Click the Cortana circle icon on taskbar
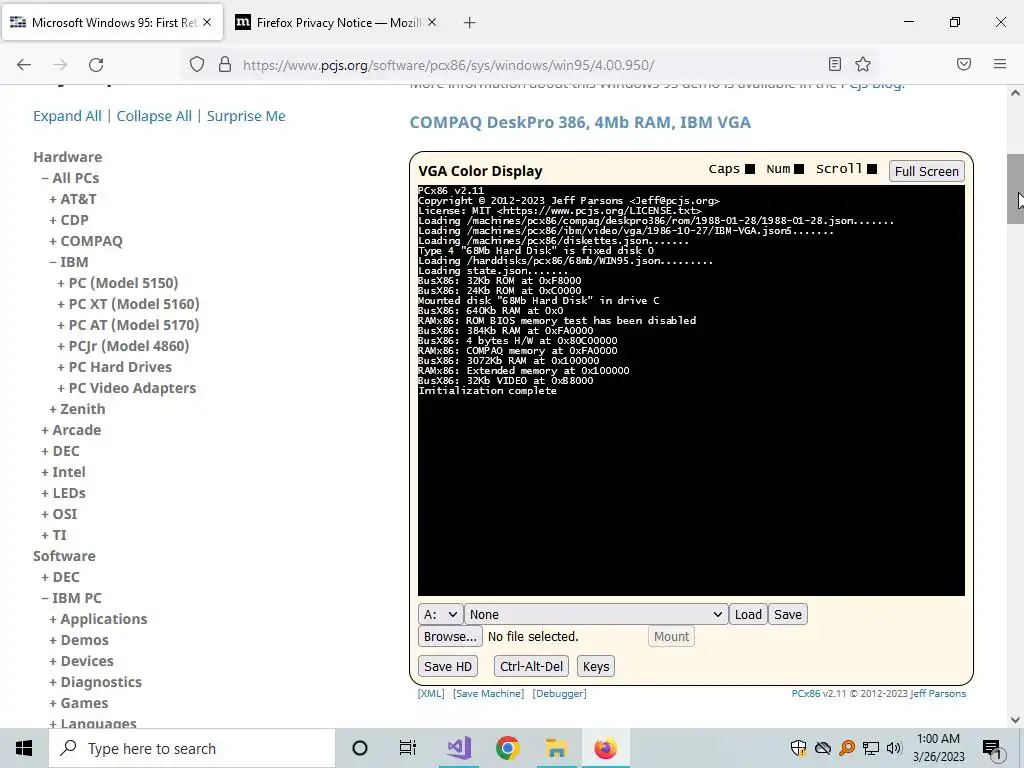 [359, 748]
